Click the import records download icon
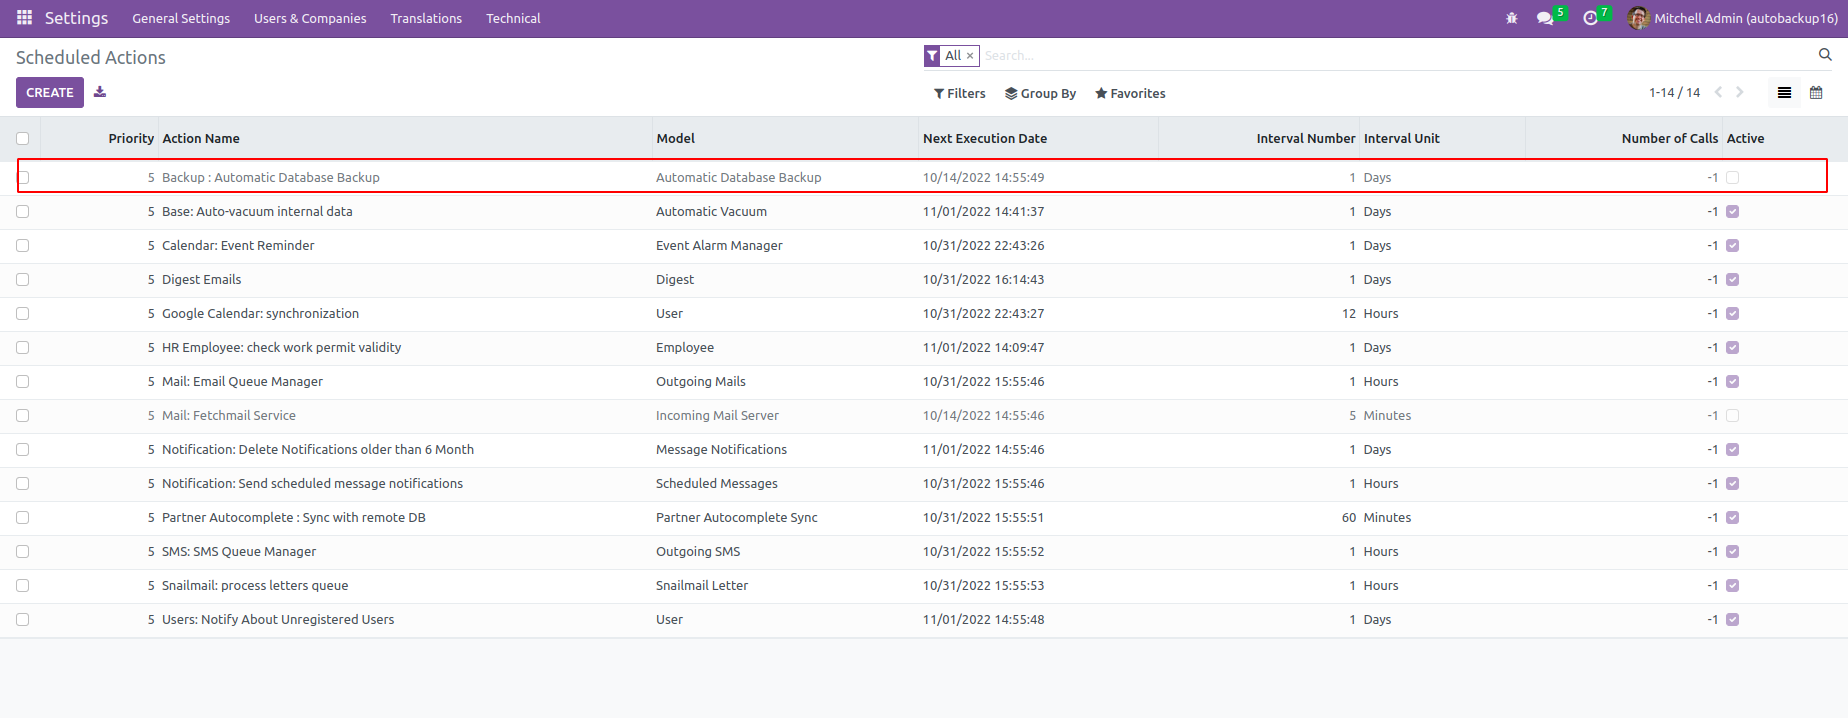Image resolution: width=1848 pixels, height=718 pixels. (100, 92)
